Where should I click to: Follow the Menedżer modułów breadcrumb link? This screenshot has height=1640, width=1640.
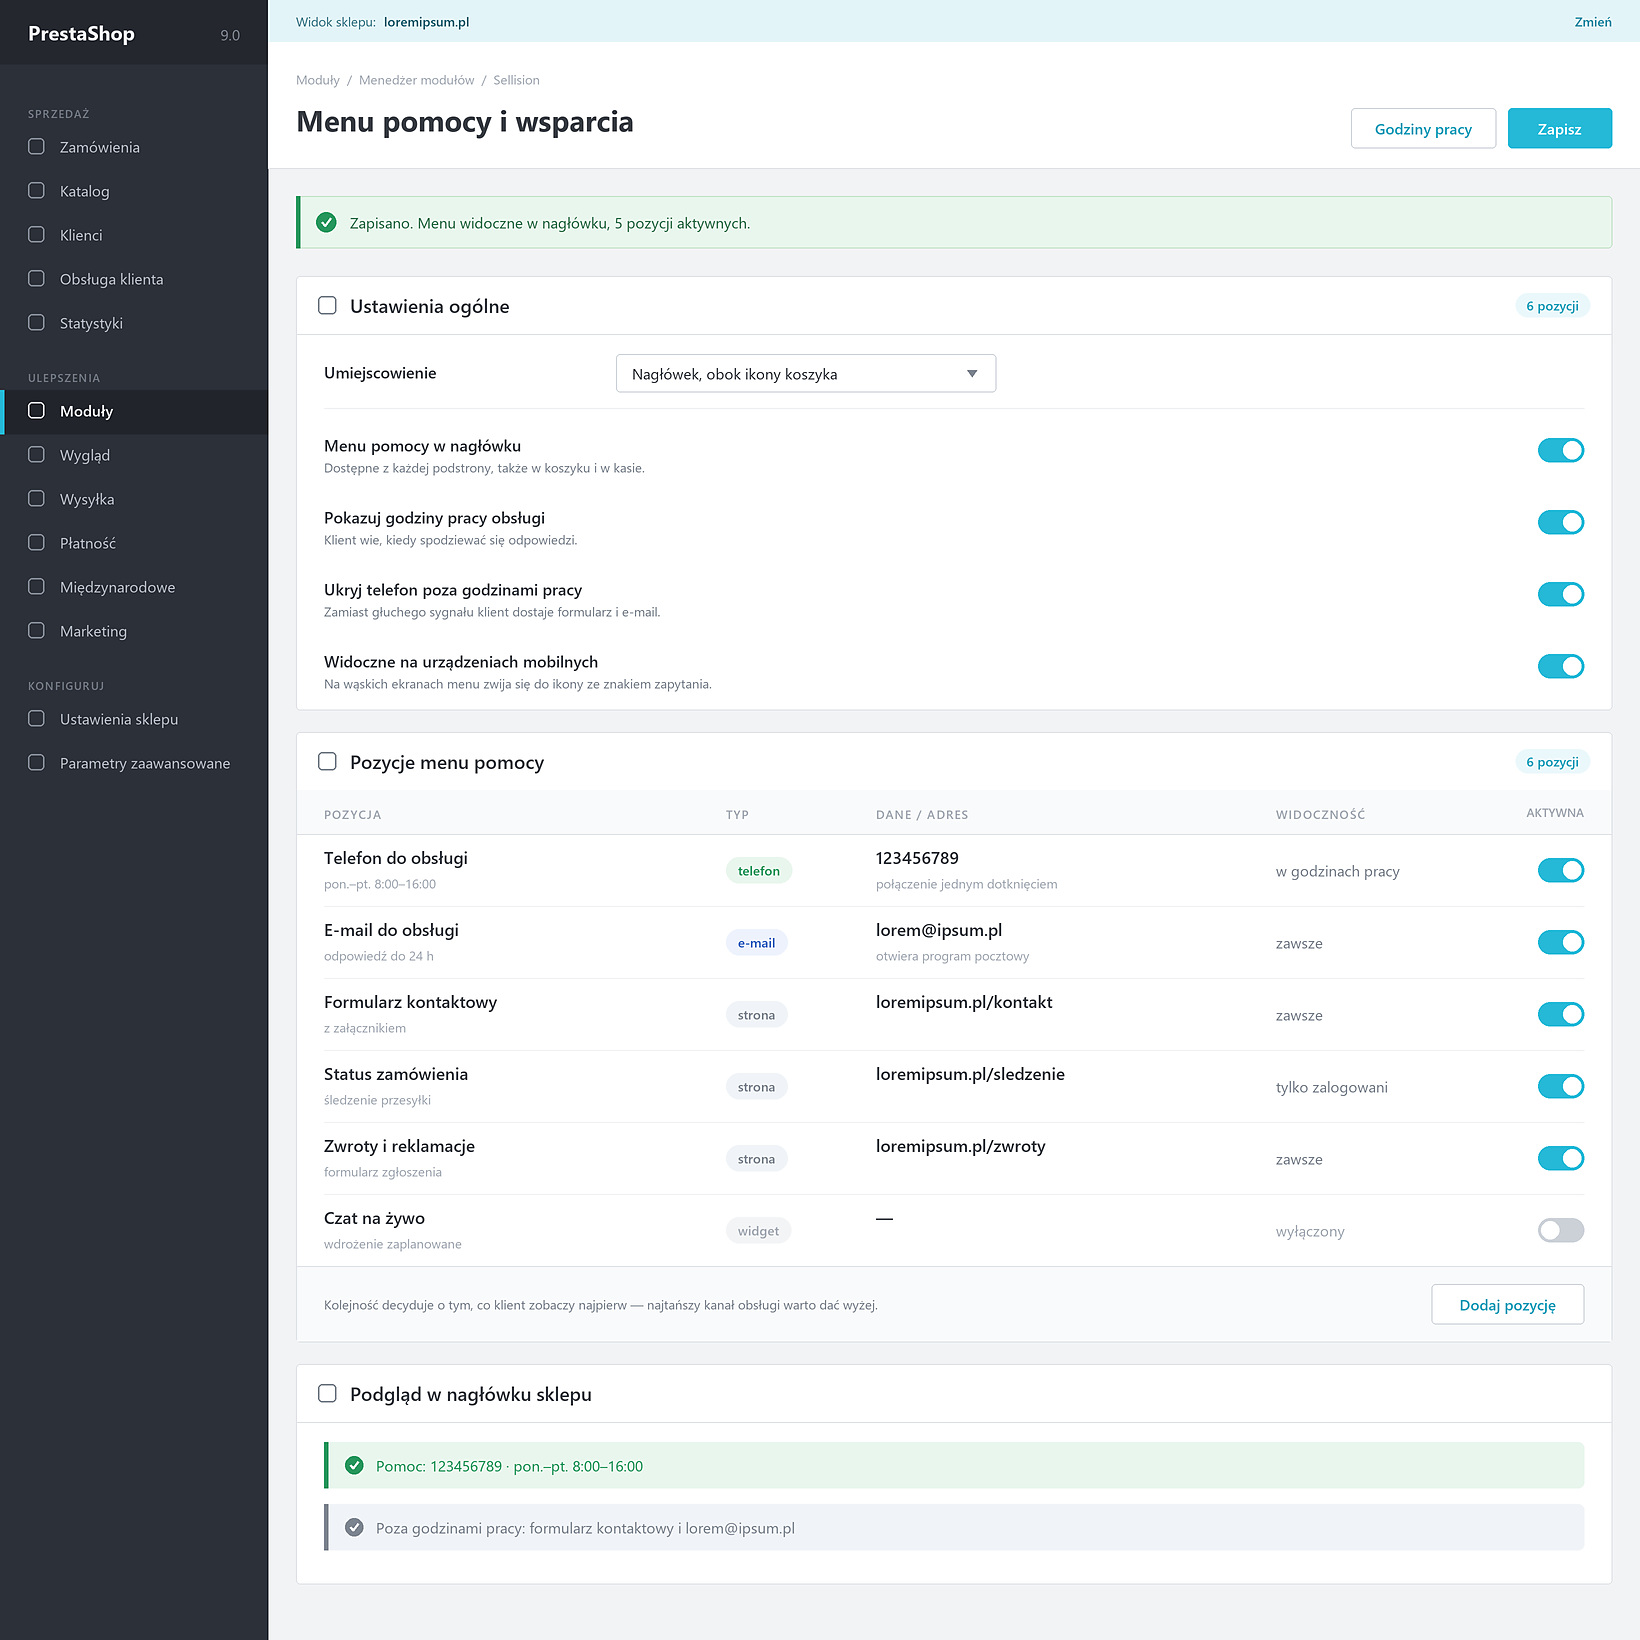[x=416, y=80]
